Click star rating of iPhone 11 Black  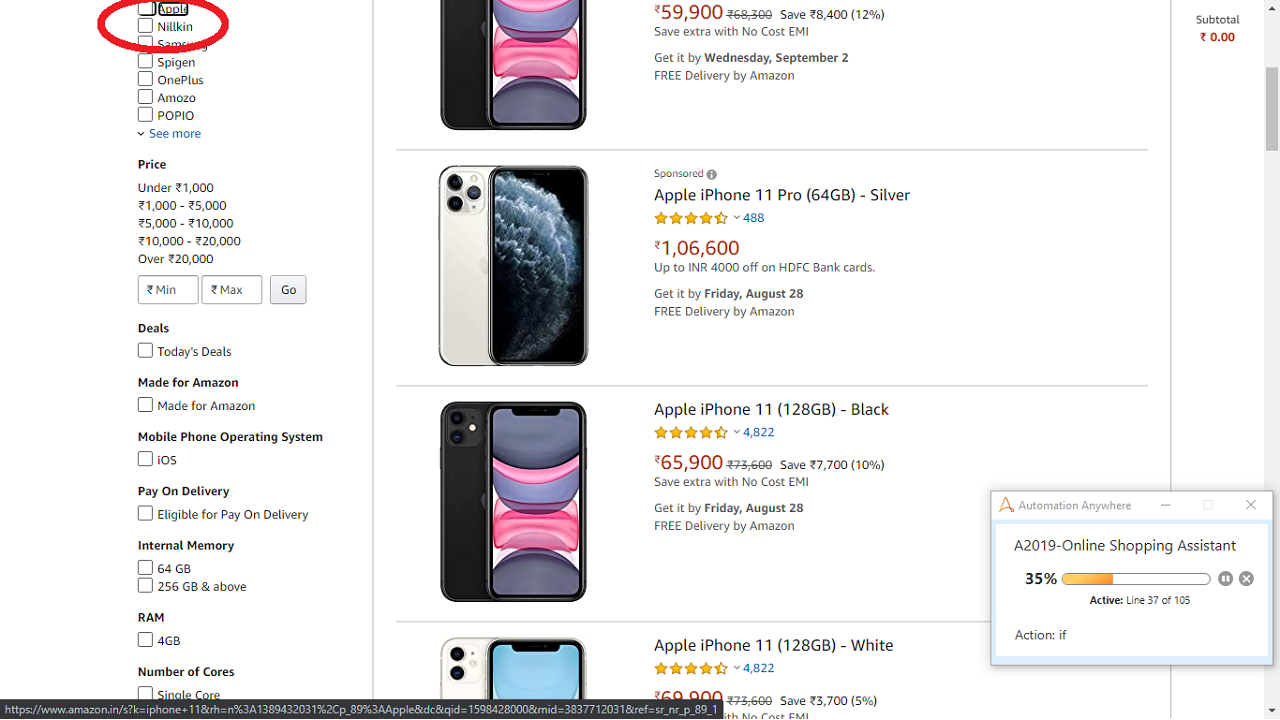[691, 432]
